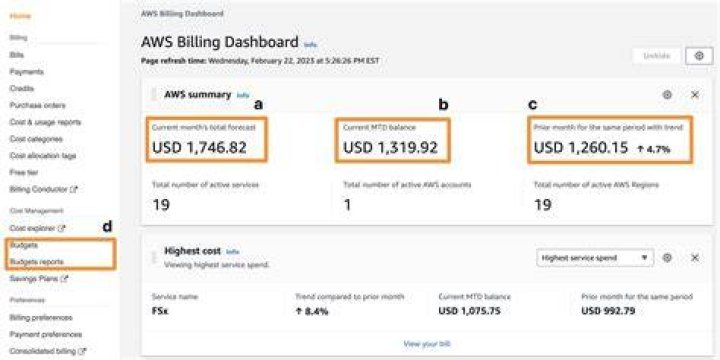Open Free tier in sidebar

click(x=24, y=172)
